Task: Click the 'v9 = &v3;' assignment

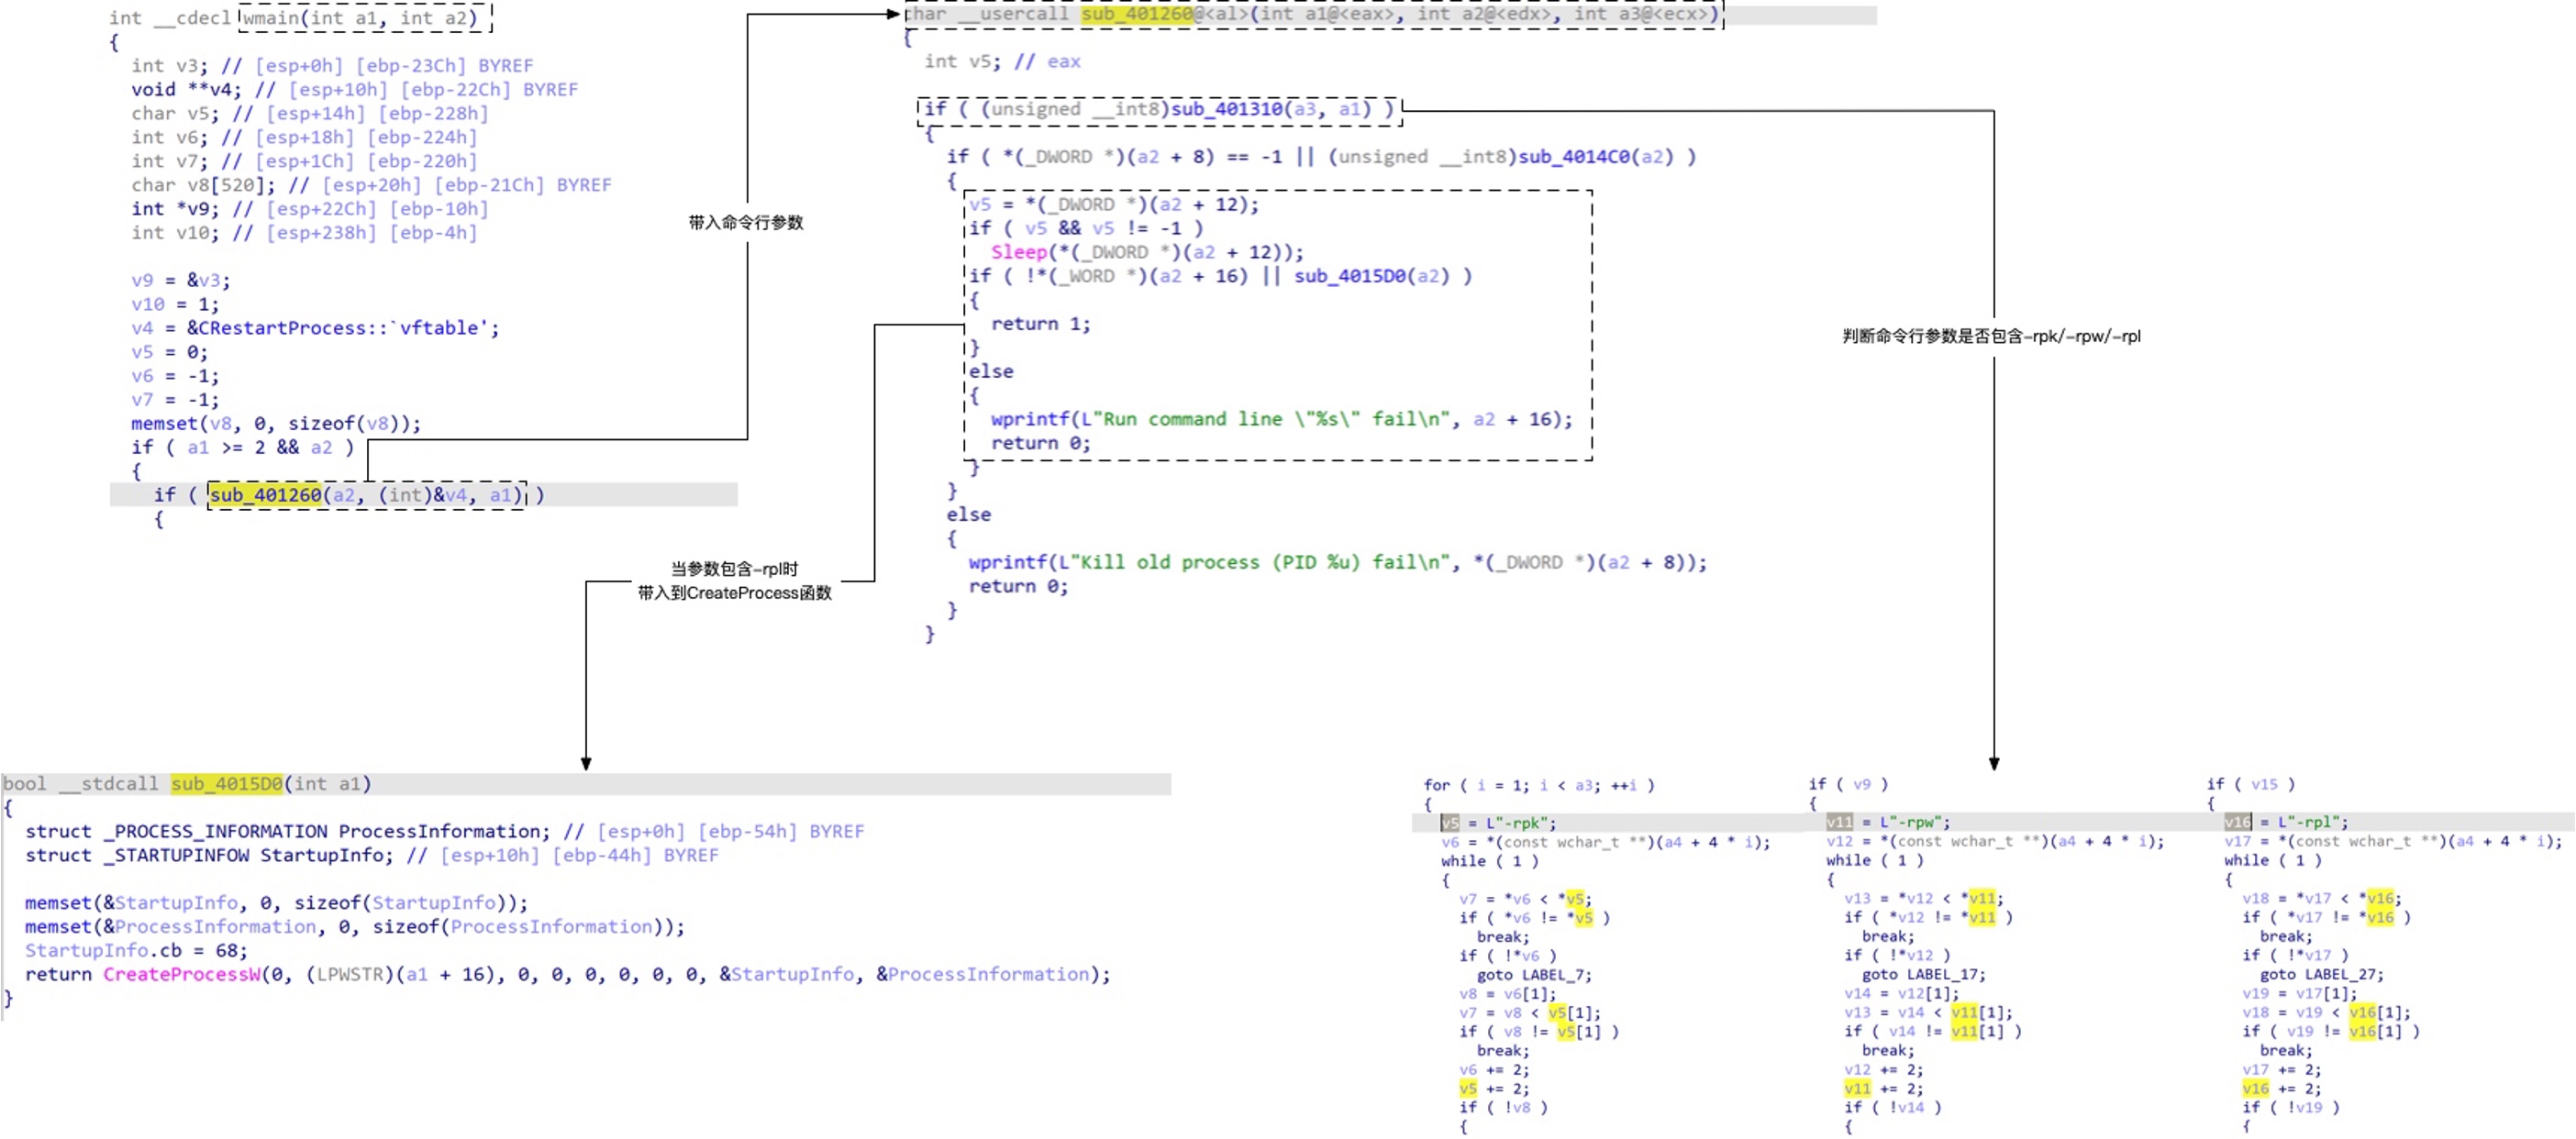Action: [181, 280]
